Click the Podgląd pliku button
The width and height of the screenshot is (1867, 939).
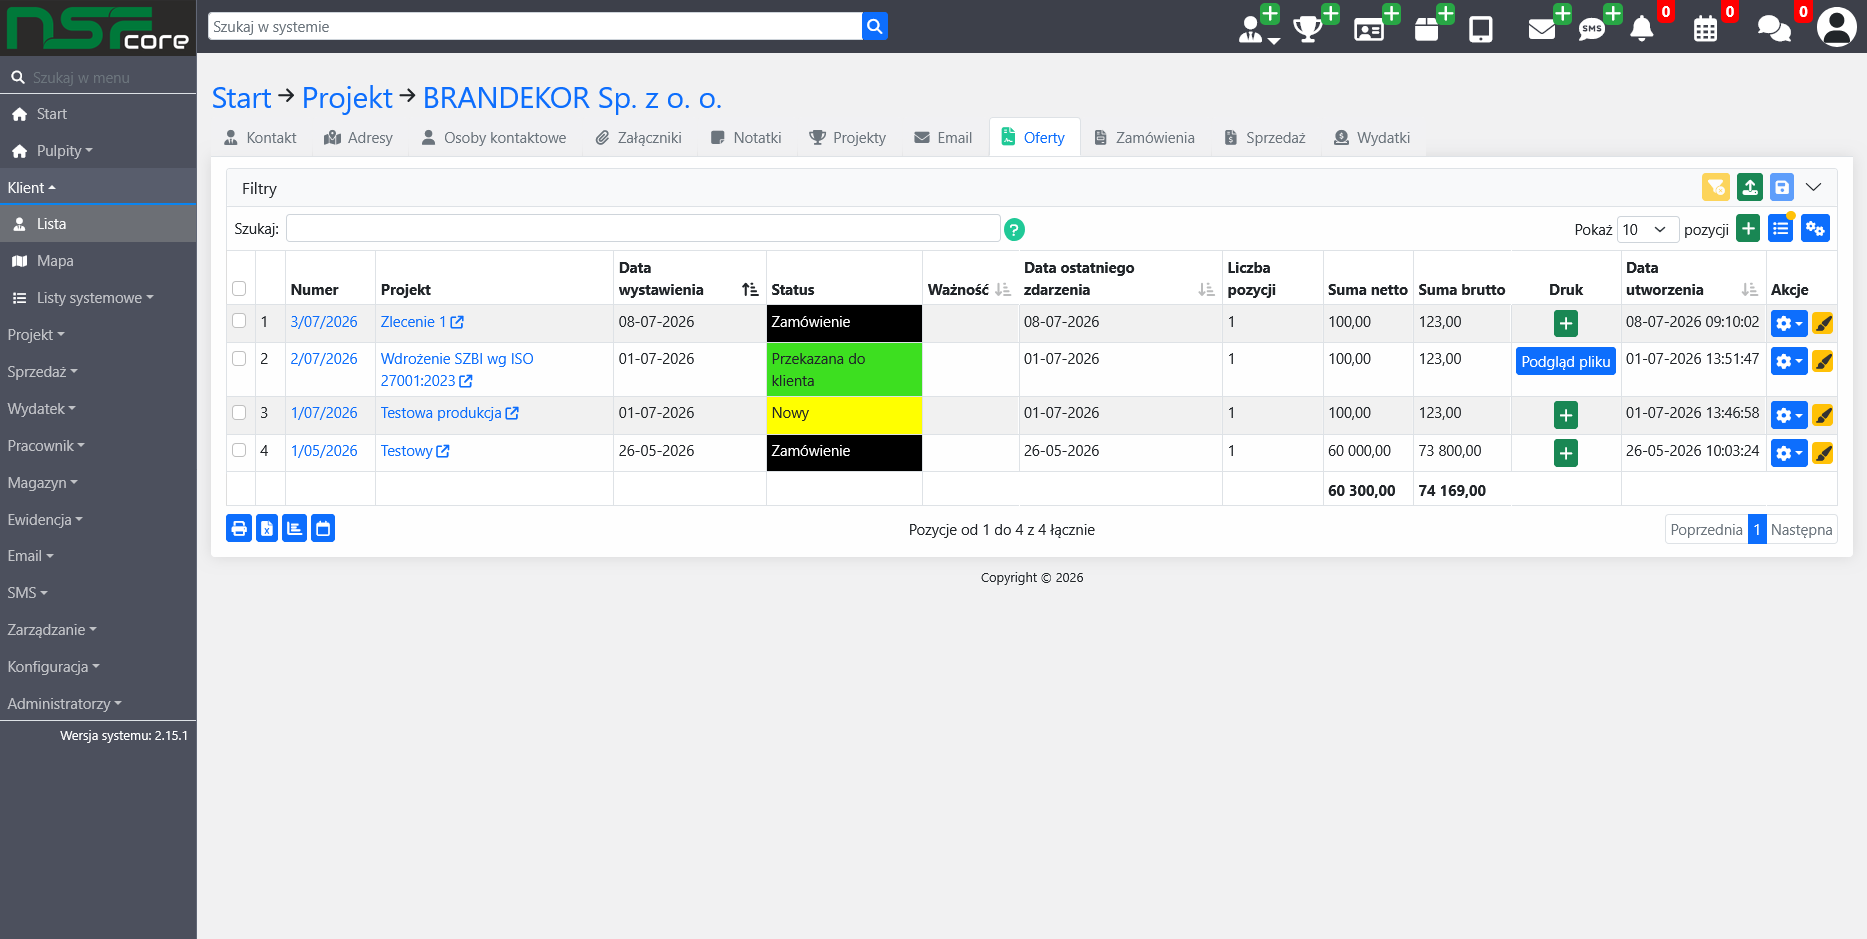(1566, 361)
